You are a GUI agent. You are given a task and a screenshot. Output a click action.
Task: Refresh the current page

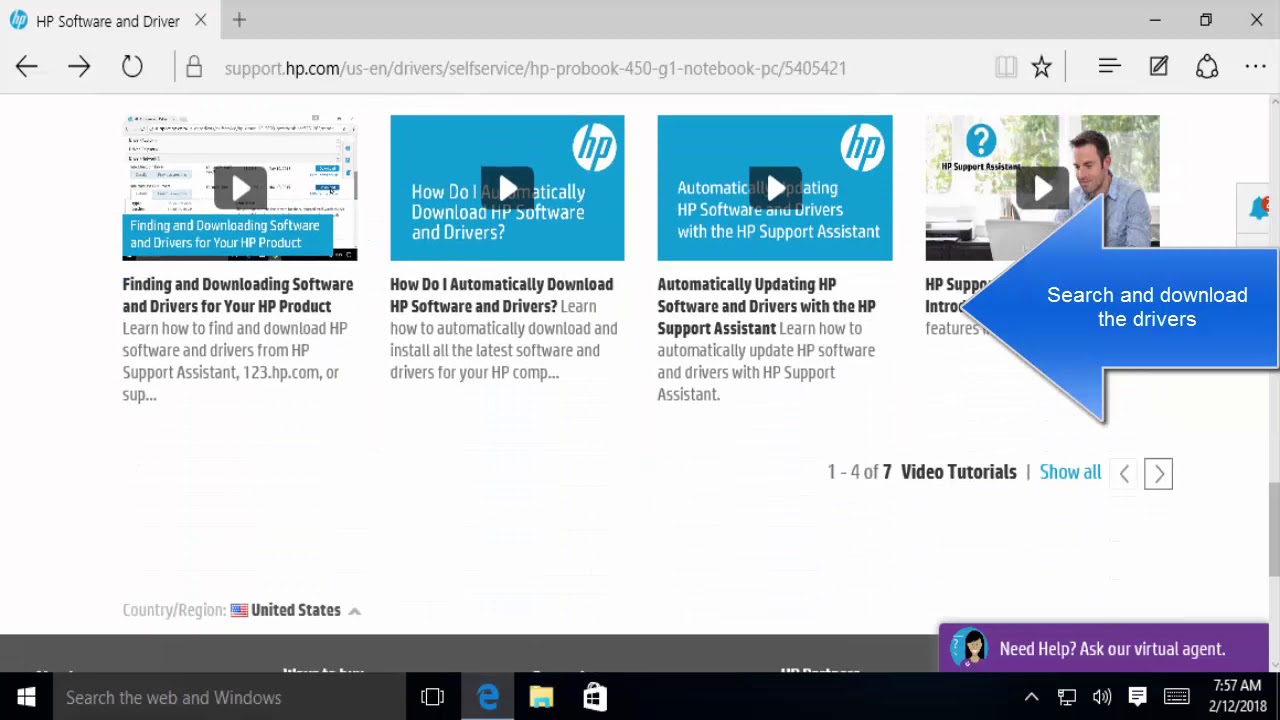click(132, 67)
